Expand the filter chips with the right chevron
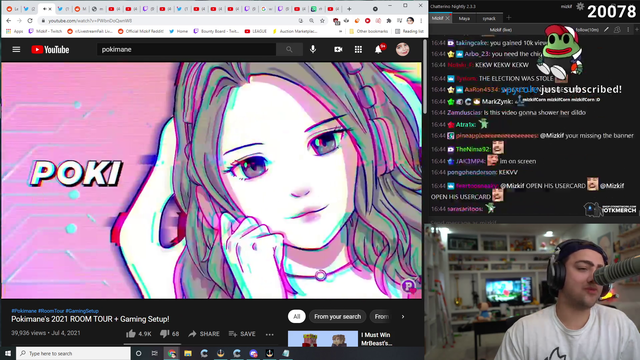 click(x=403, y=316)
